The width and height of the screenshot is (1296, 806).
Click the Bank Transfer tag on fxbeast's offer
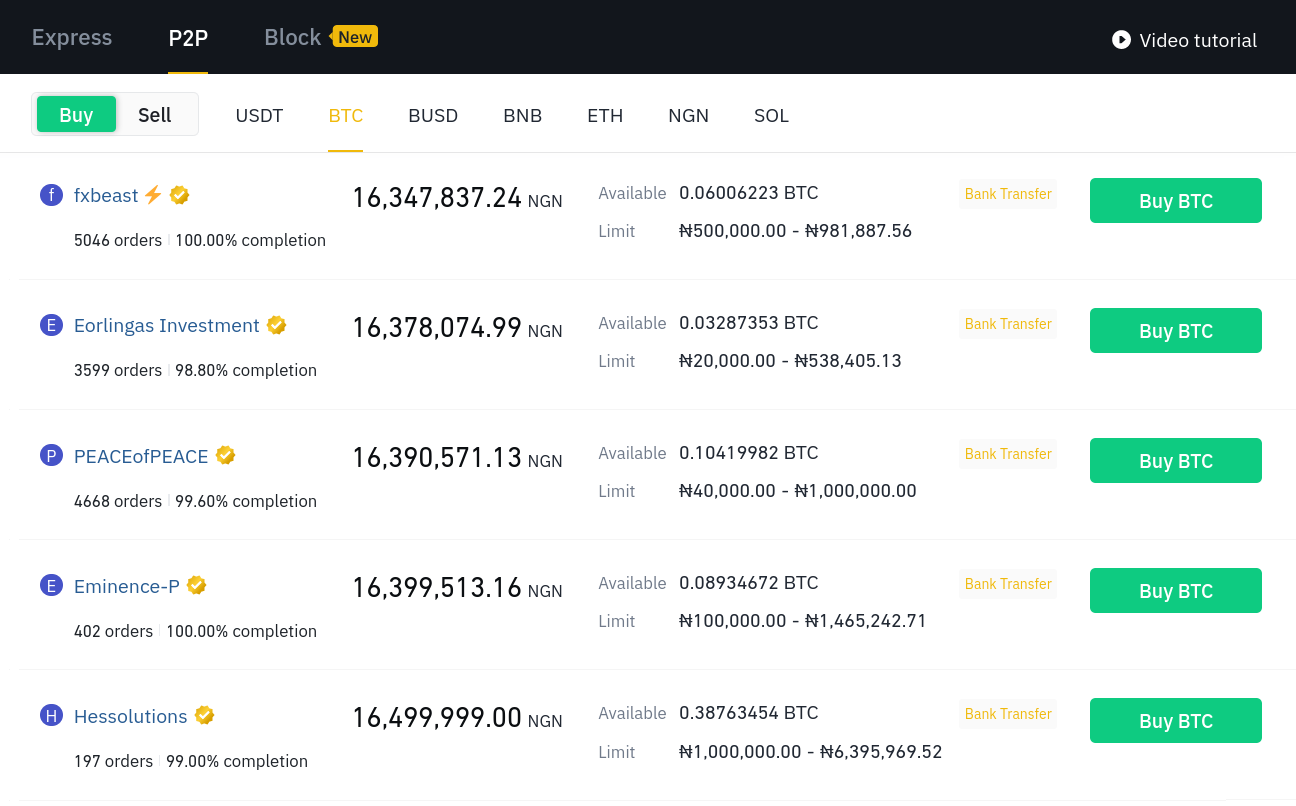[x=1008, y=194]
